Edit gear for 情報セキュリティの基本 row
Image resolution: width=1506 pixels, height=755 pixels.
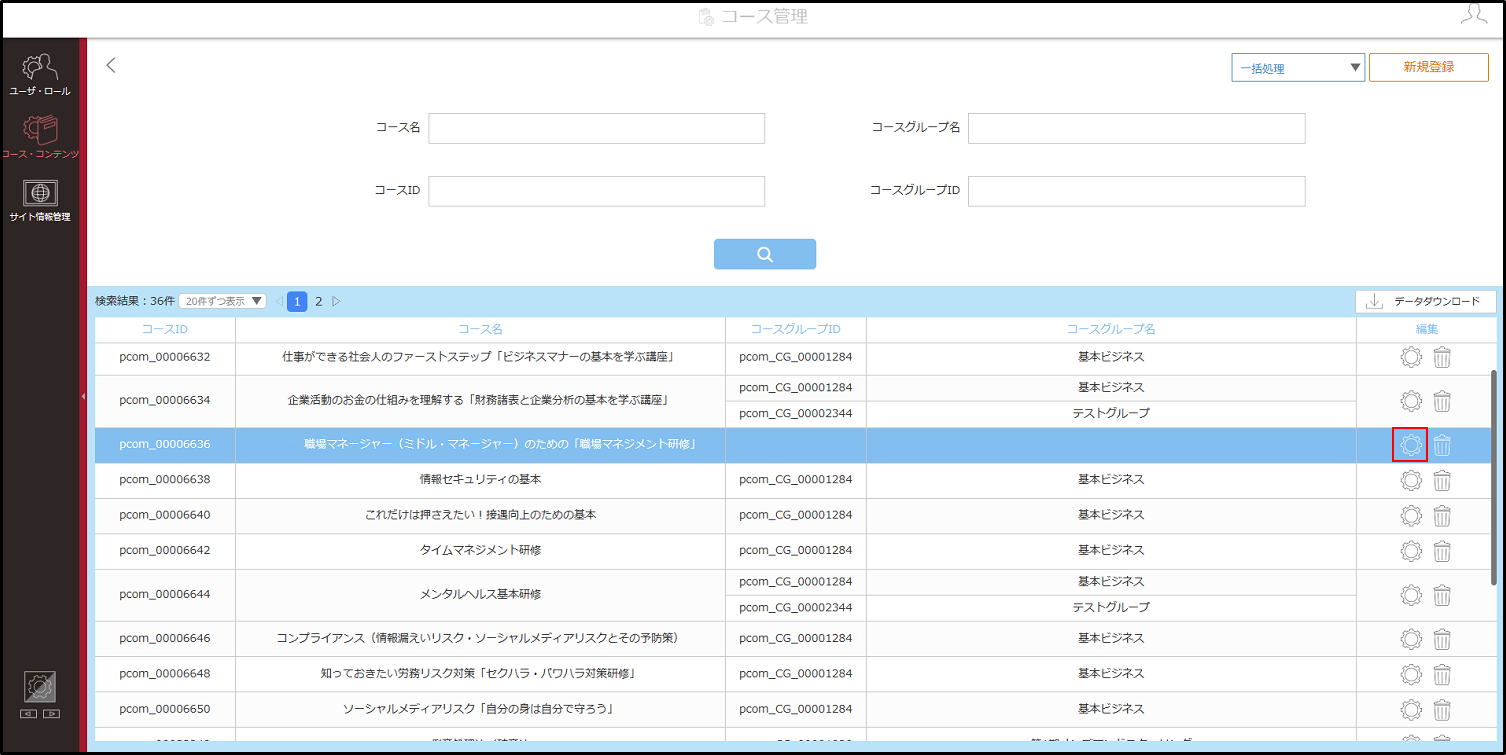pos(1411,480)
